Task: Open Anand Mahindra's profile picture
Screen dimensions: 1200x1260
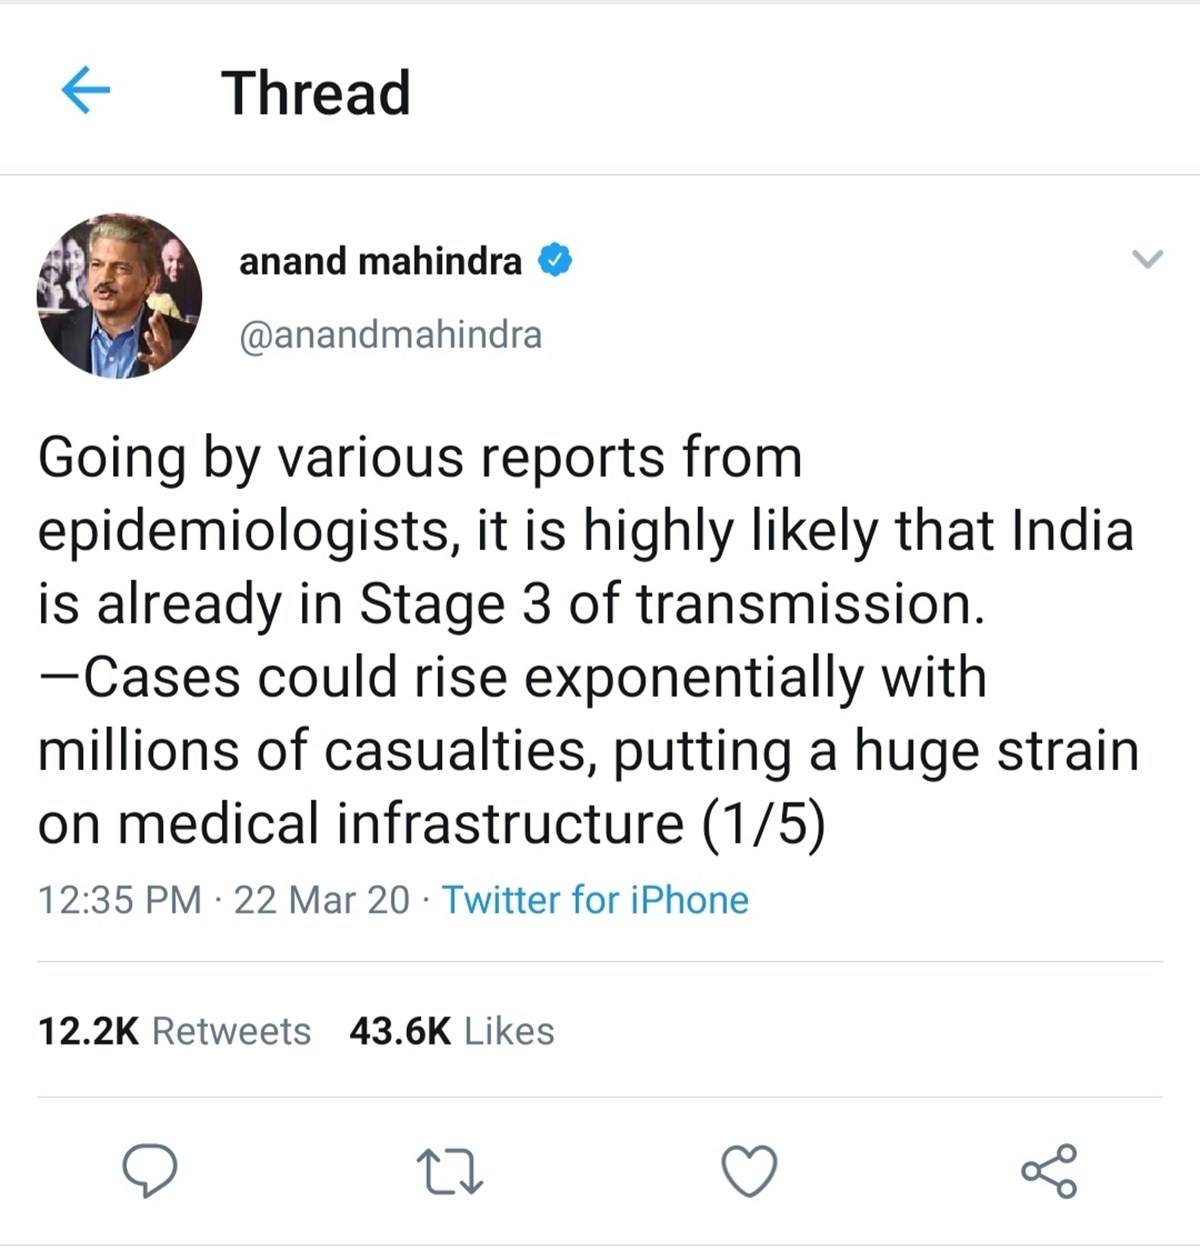Action: [120, 296]
